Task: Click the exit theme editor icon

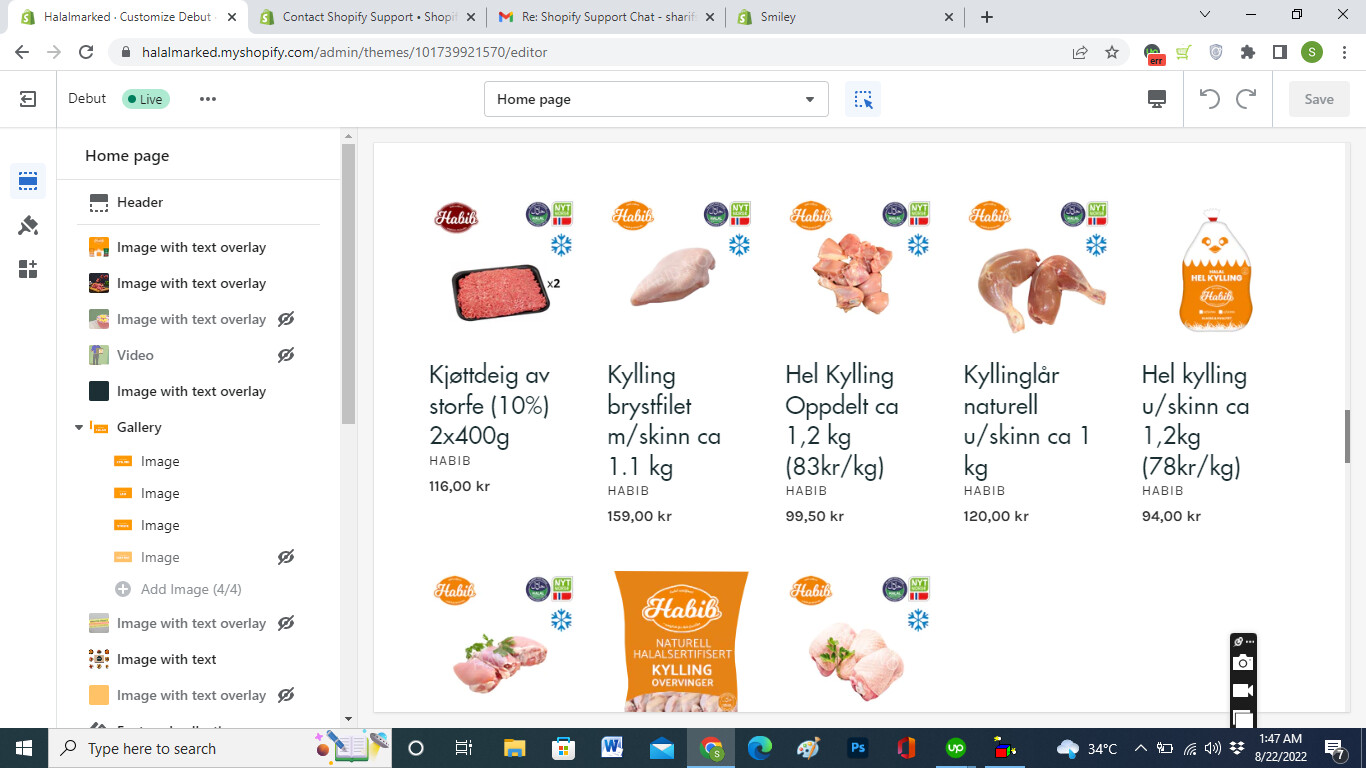Action: pos(28,99)
